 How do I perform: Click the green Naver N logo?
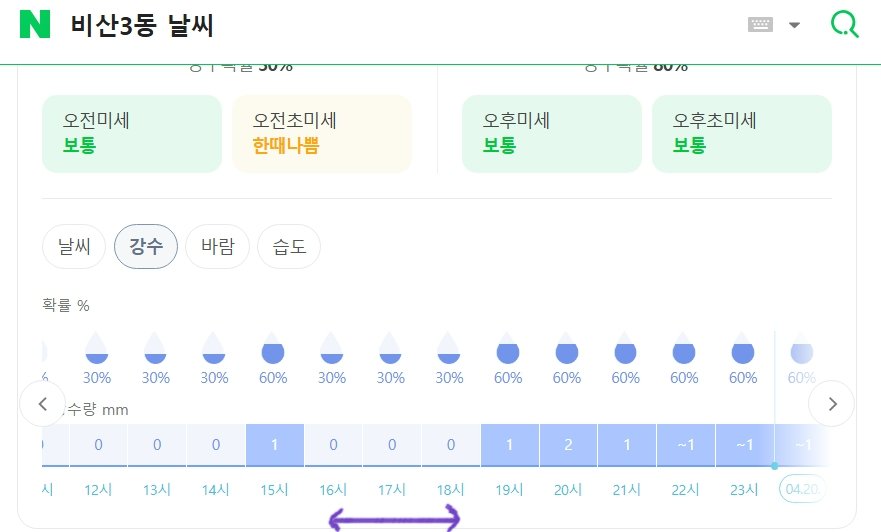coord(35,24)
